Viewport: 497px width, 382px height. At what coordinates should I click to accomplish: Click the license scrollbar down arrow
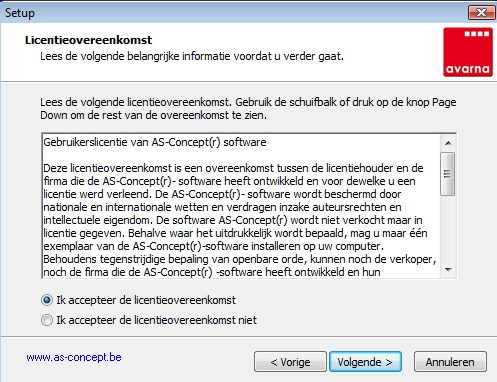point(448,270)
